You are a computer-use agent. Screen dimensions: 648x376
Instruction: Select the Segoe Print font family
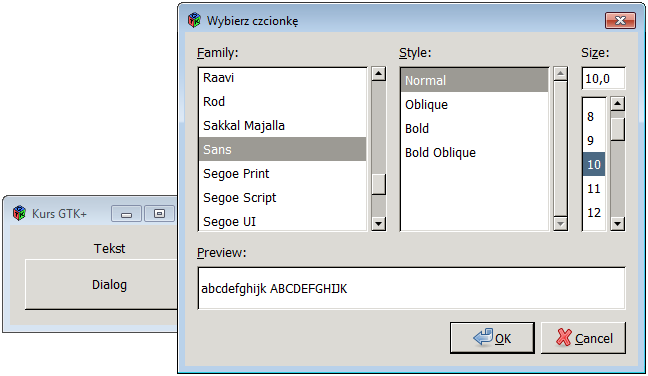coord(282,174)
